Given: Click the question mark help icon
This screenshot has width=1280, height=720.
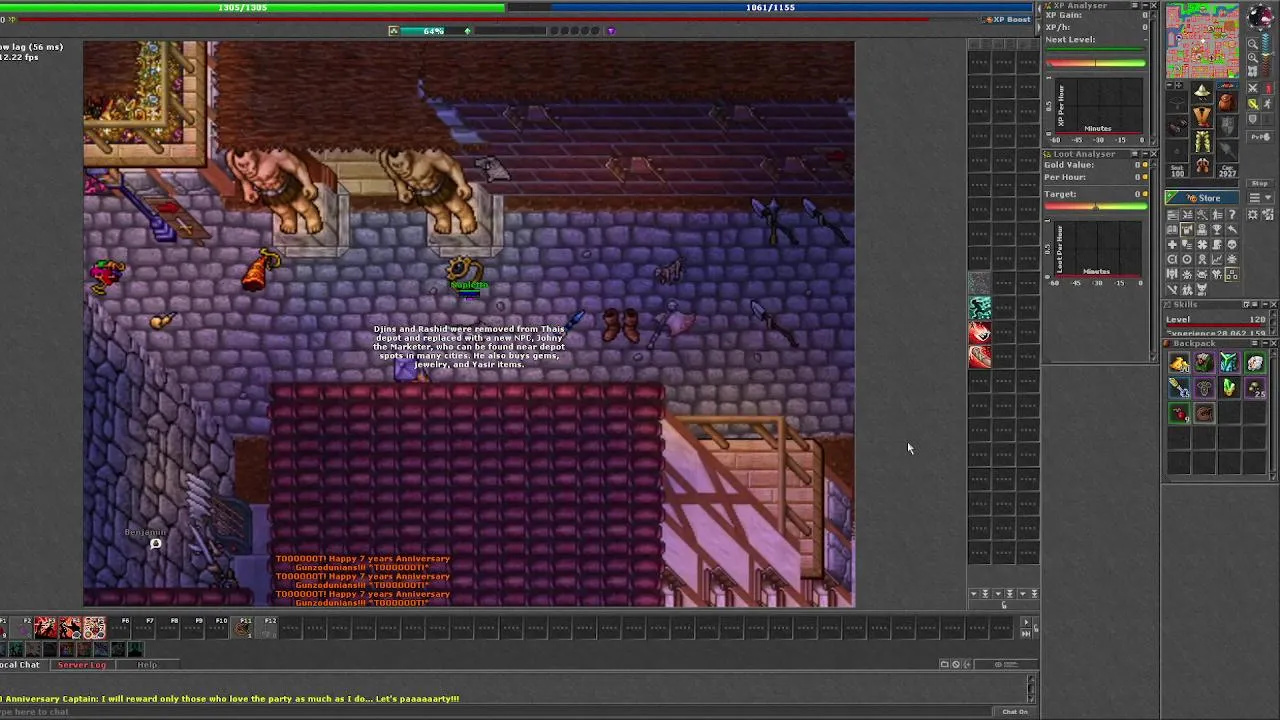Looking at the screenshot, I should pos(1232,215).
